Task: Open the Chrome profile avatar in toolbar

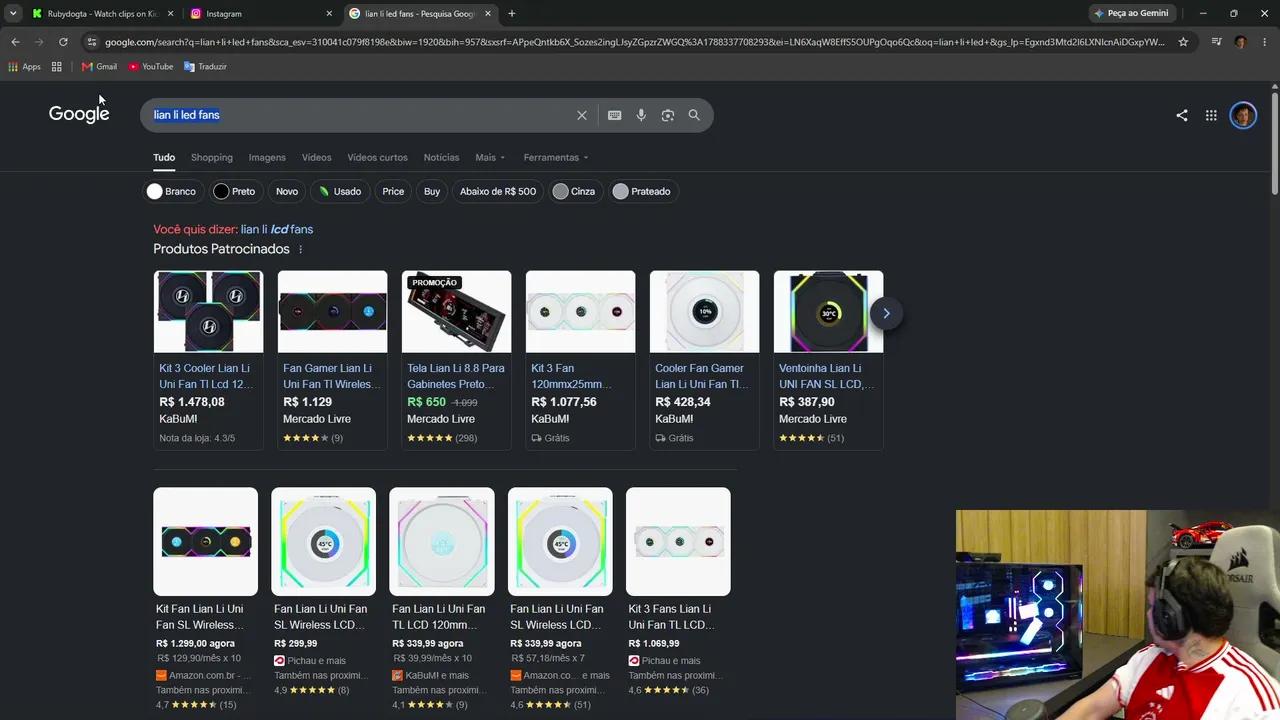Action: [1240, 42]
